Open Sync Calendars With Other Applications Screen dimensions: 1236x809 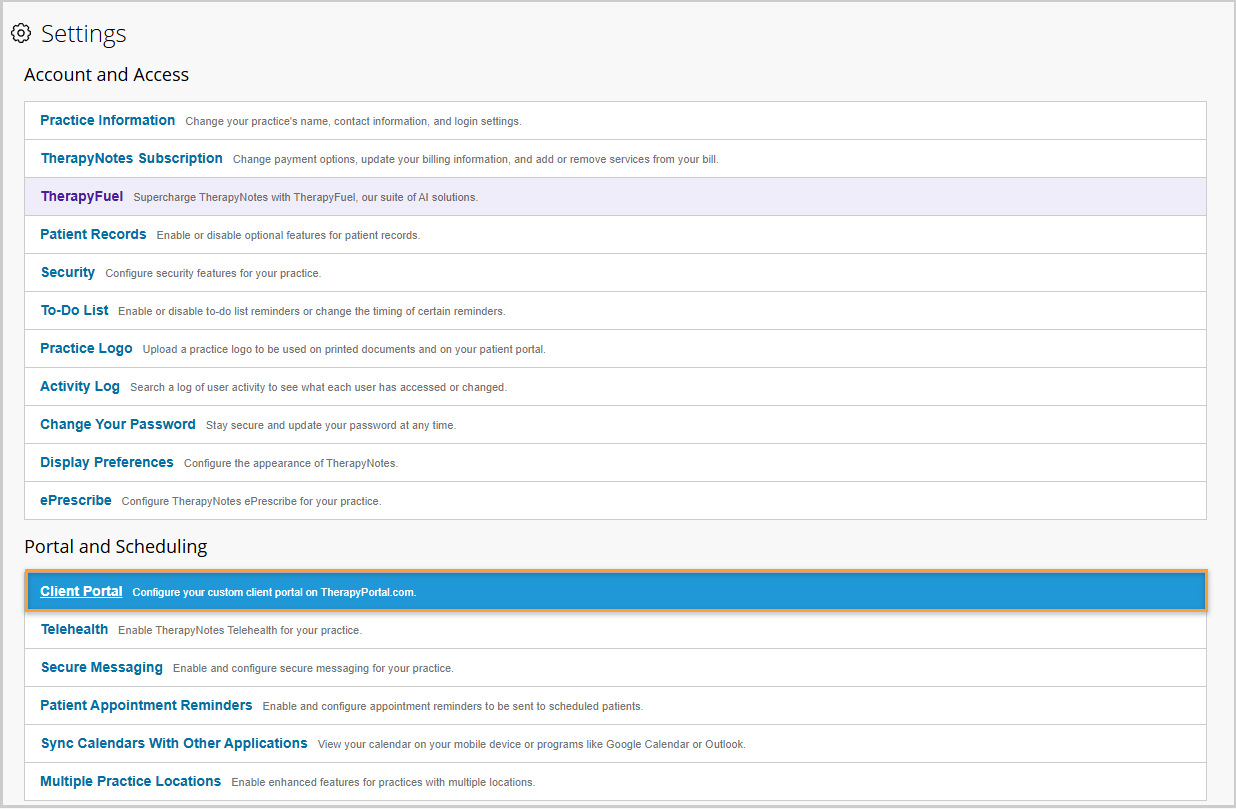[x=174, y=743]
